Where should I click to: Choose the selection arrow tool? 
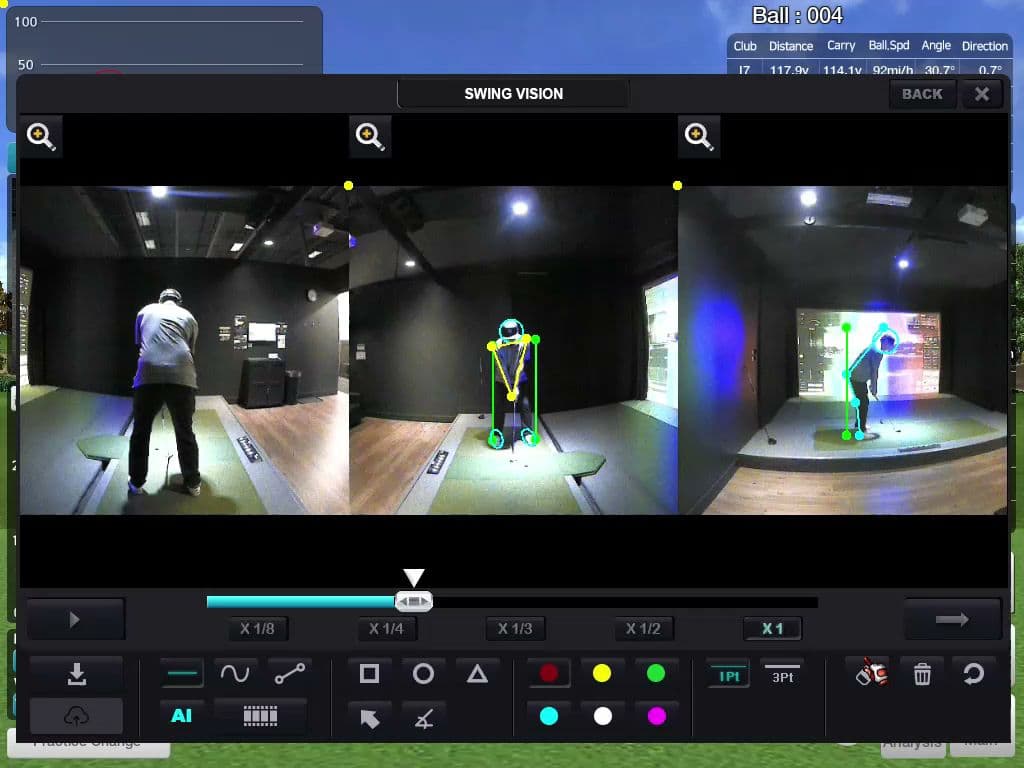click(x=368, y=716)
